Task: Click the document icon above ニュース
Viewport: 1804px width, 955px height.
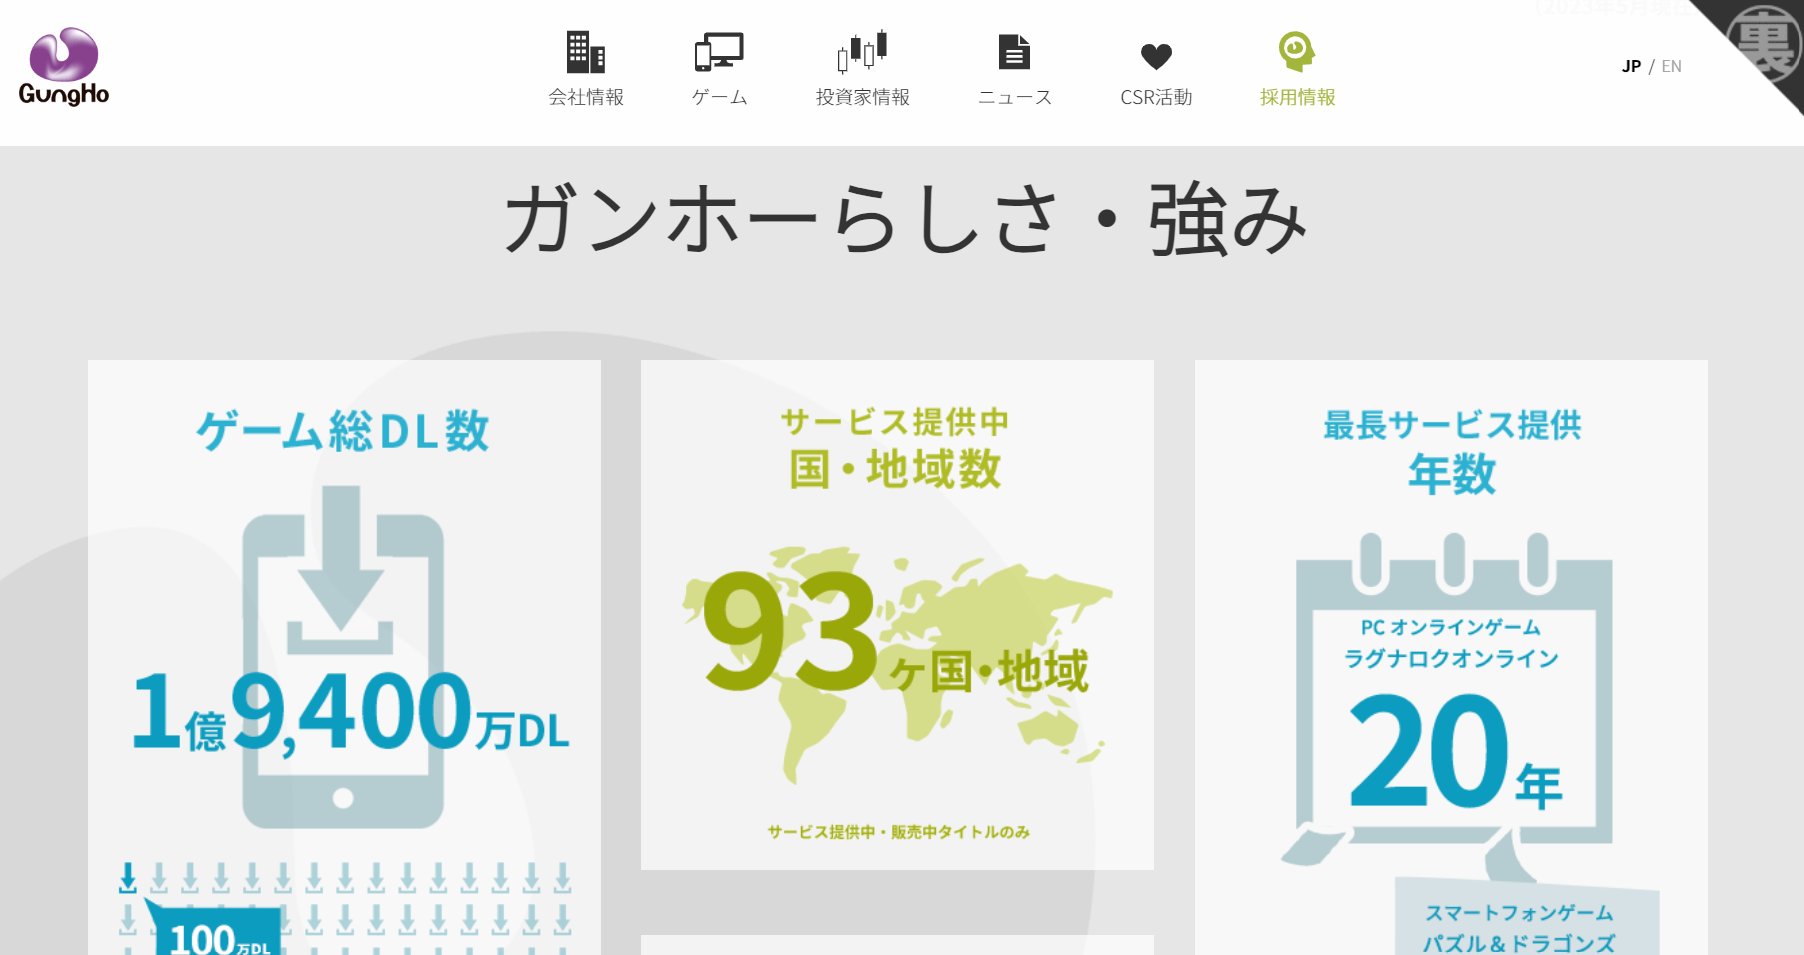Action: [x=1014, y=52]
